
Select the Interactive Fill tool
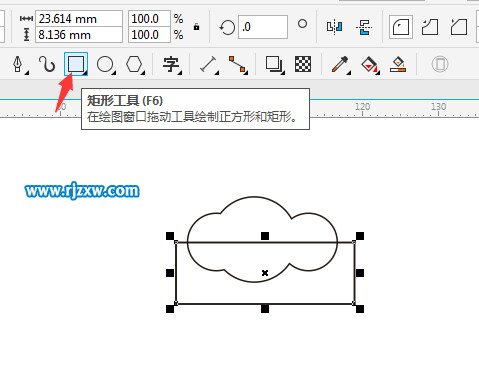369,65
